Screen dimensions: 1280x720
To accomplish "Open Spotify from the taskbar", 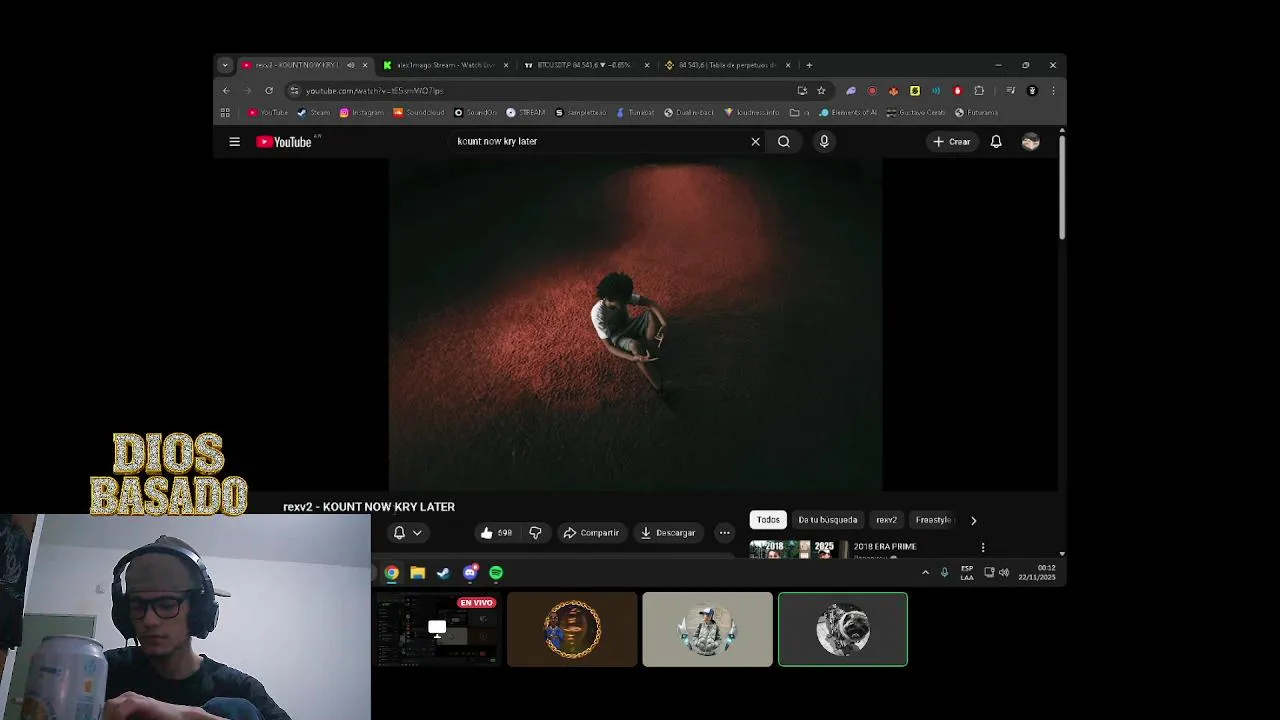I will click(496, 573).
